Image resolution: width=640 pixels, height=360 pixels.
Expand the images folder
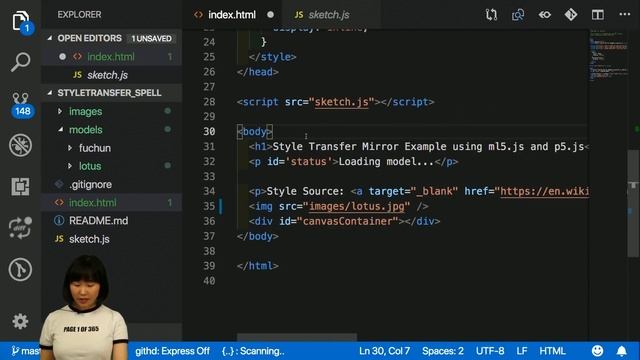coord(85,111)
